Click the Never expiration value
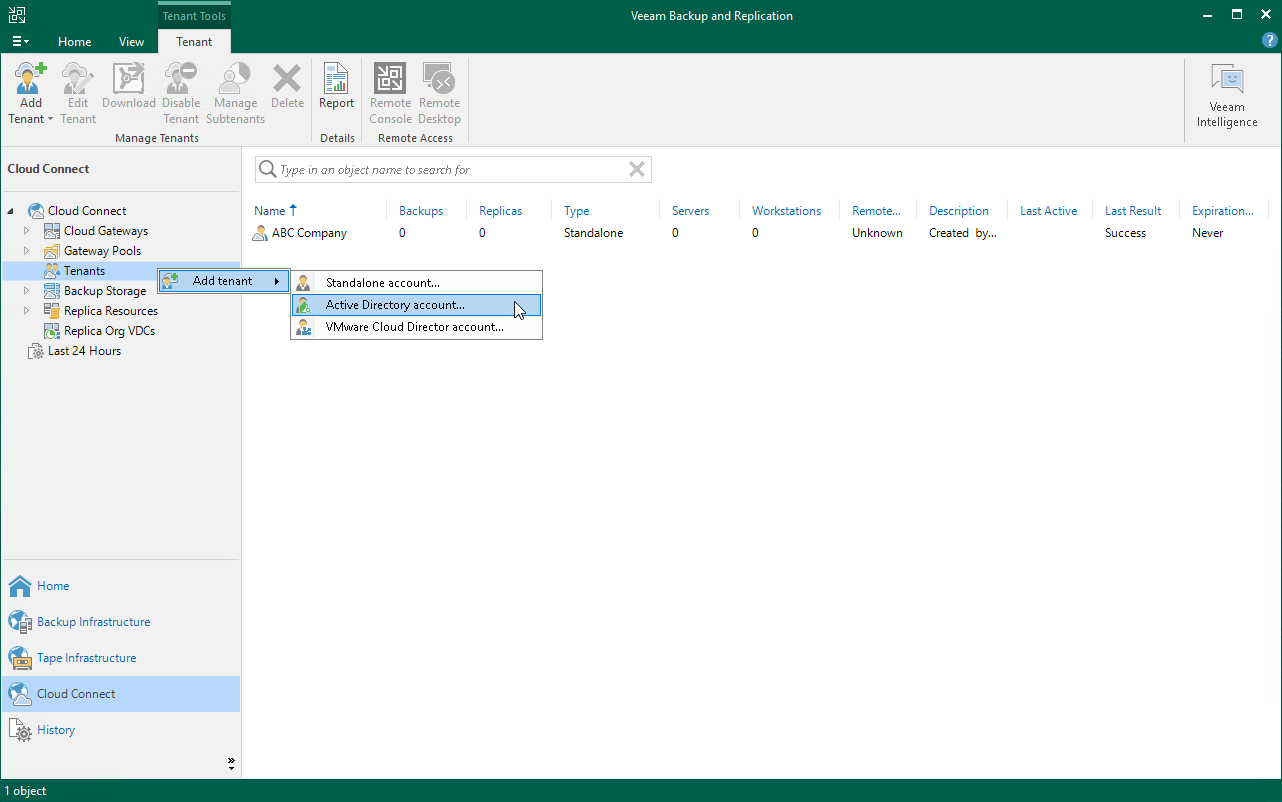The image size is (1282, 802). [1207, 233]
